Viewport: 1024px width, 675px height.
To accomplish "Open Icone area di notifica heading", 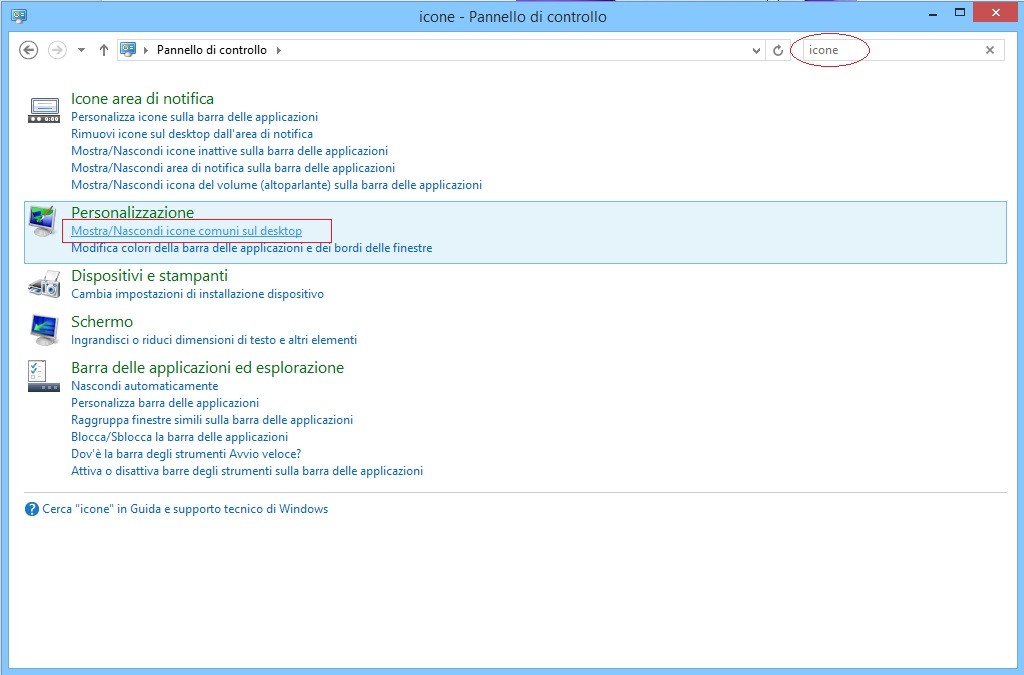I will (142, 99).
